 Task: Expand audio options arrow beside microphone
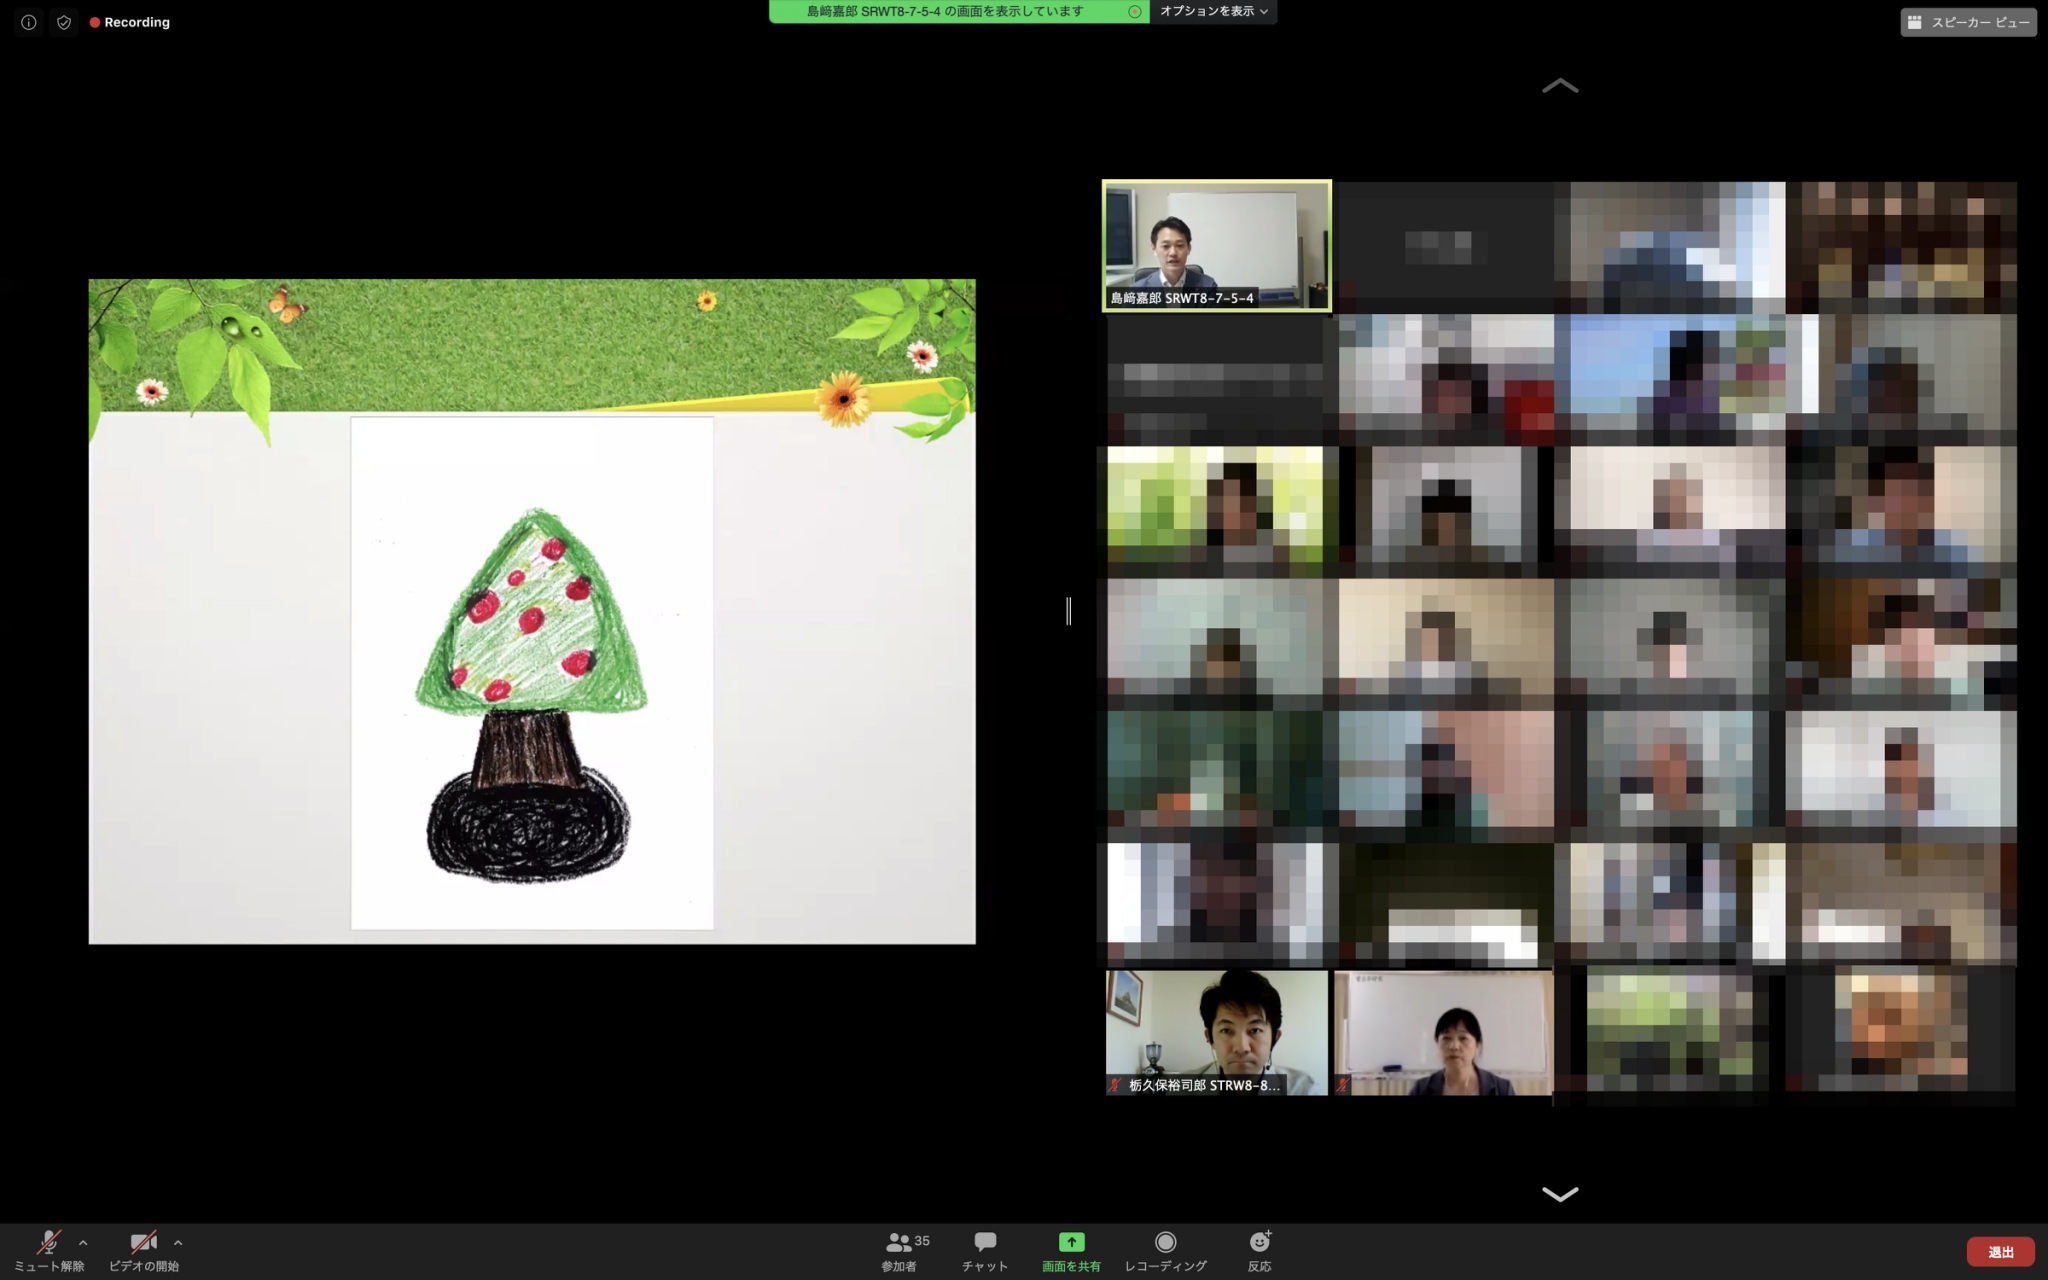[83, 1243]
